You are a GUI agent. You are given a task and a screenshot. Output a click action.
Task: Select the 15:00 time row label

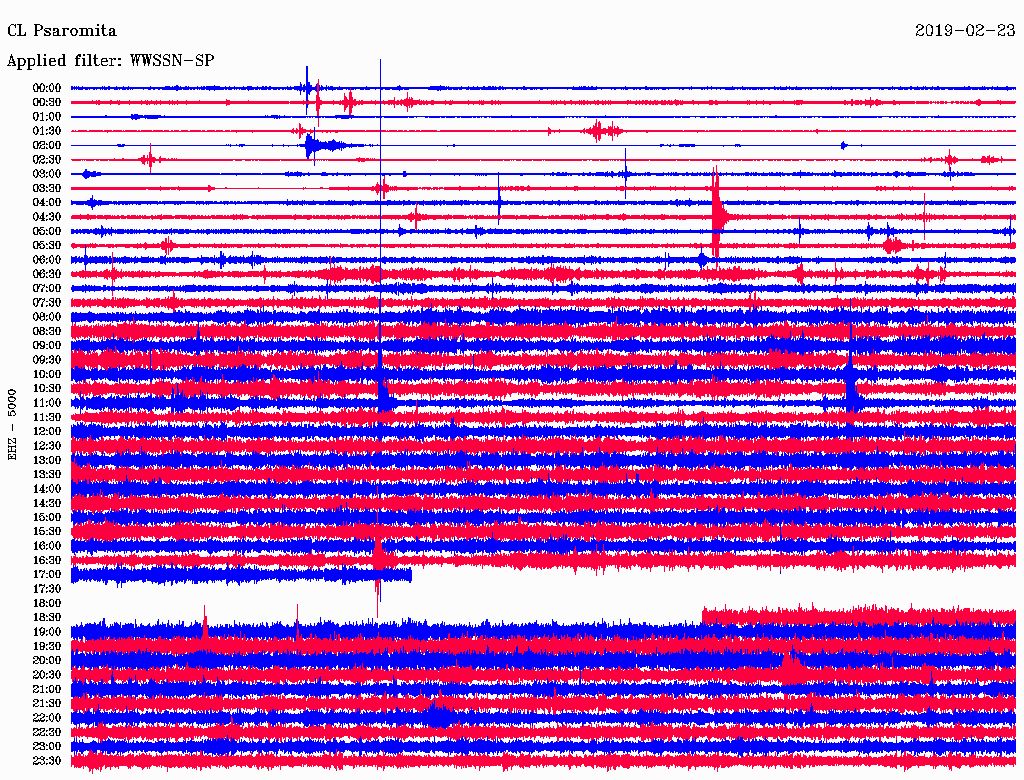pyautogui.click(x=47, y=517)
